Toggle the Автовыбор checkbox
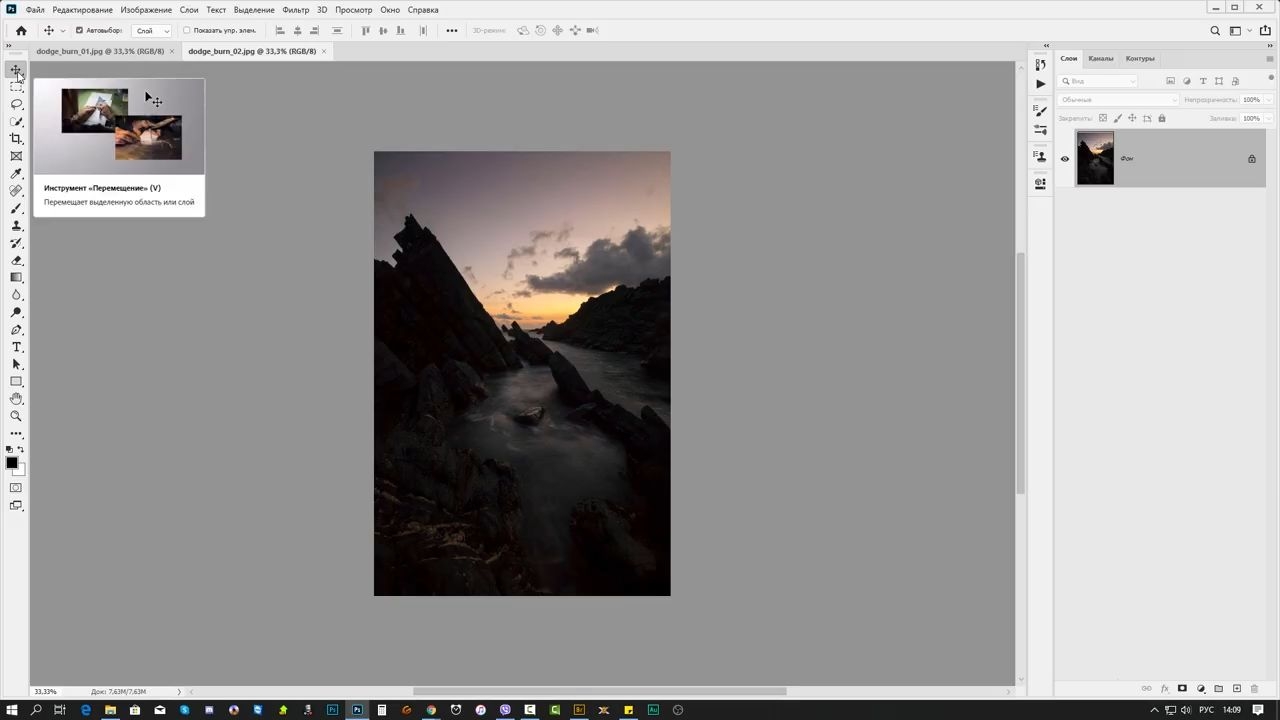 point(79,31)
